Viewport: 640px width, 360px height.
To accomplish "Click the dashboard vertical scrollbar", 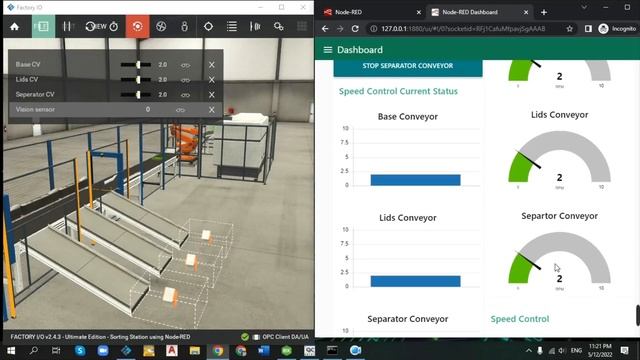I will tap(638, 315).
